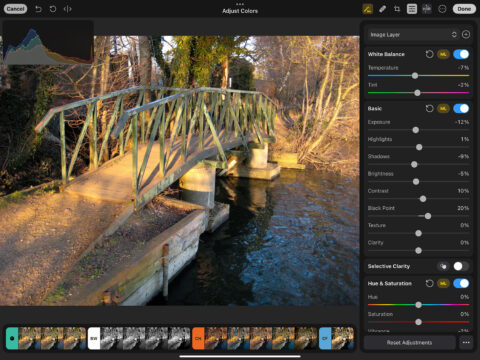Open the Selective Clarity brush icon
The width and height of the screenshot is (480, 360).
click(443, 266)
